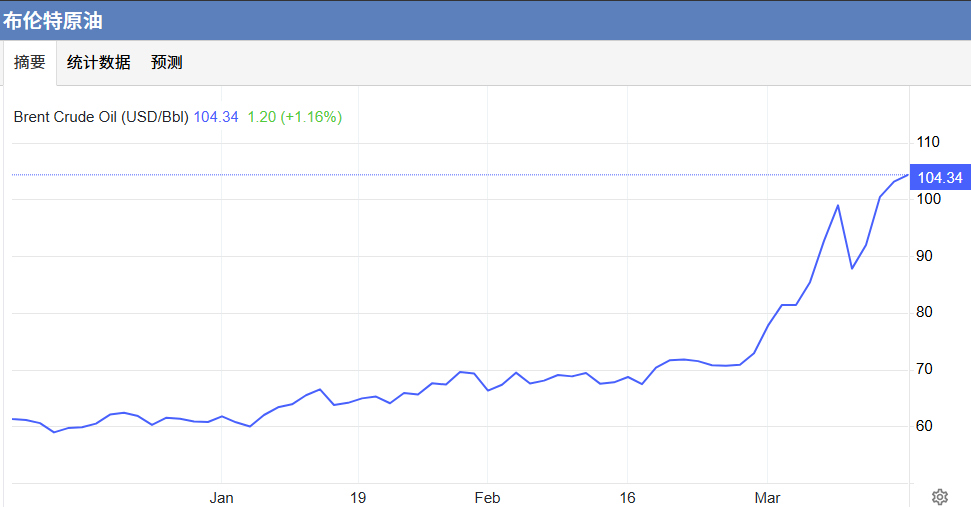Click the Brent Crude Oil (USD/Bbl) legend label
The height and width of the screenshot is (507, 971).
(x=101, y=117)
